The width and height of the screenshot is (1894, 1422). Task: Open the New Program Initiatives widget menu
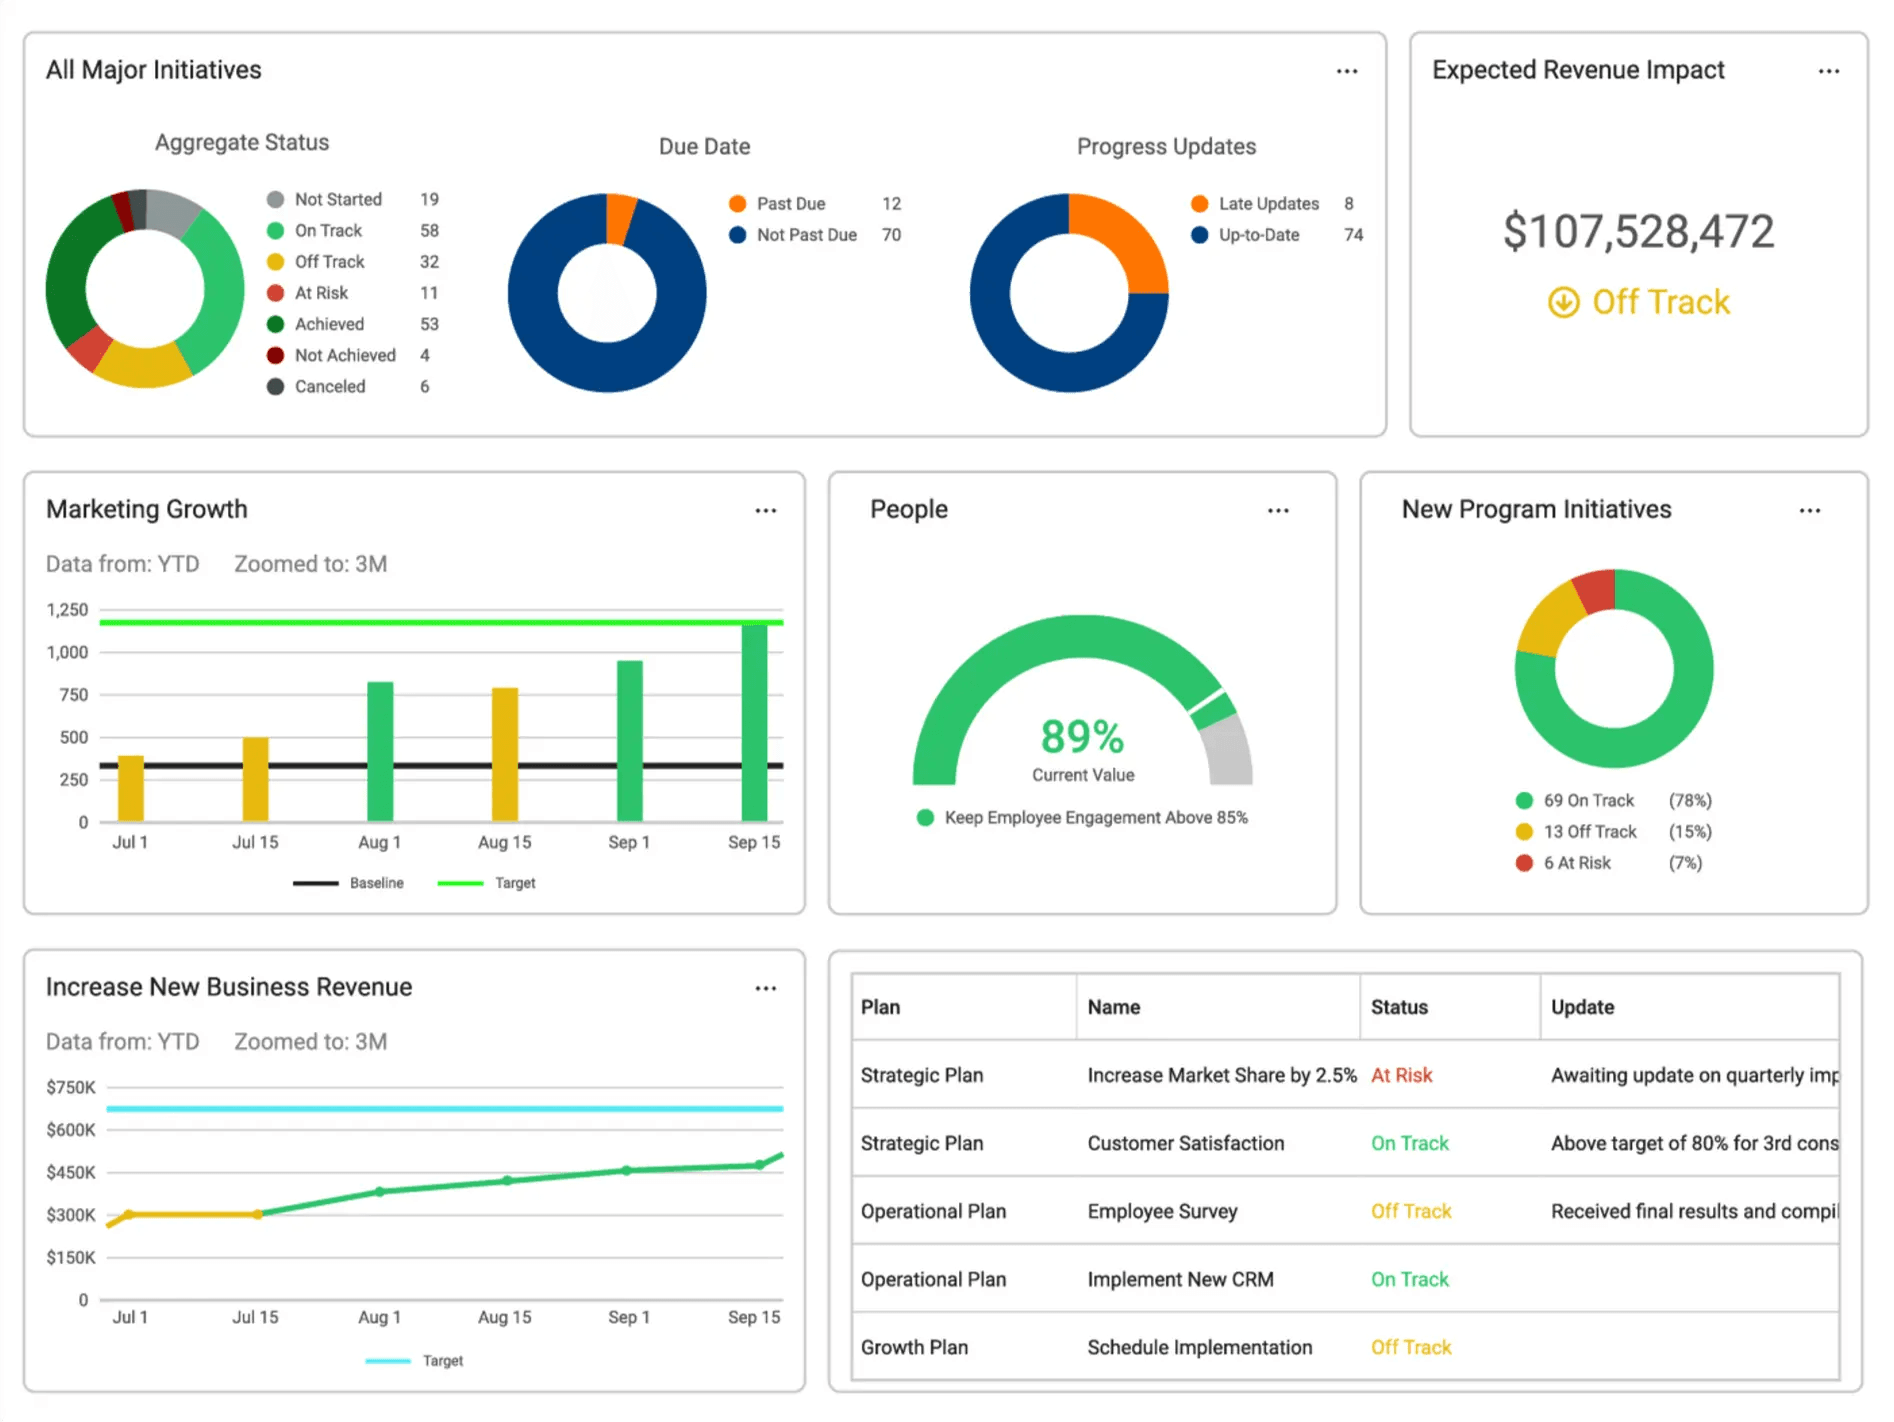tap(1810, 510)
